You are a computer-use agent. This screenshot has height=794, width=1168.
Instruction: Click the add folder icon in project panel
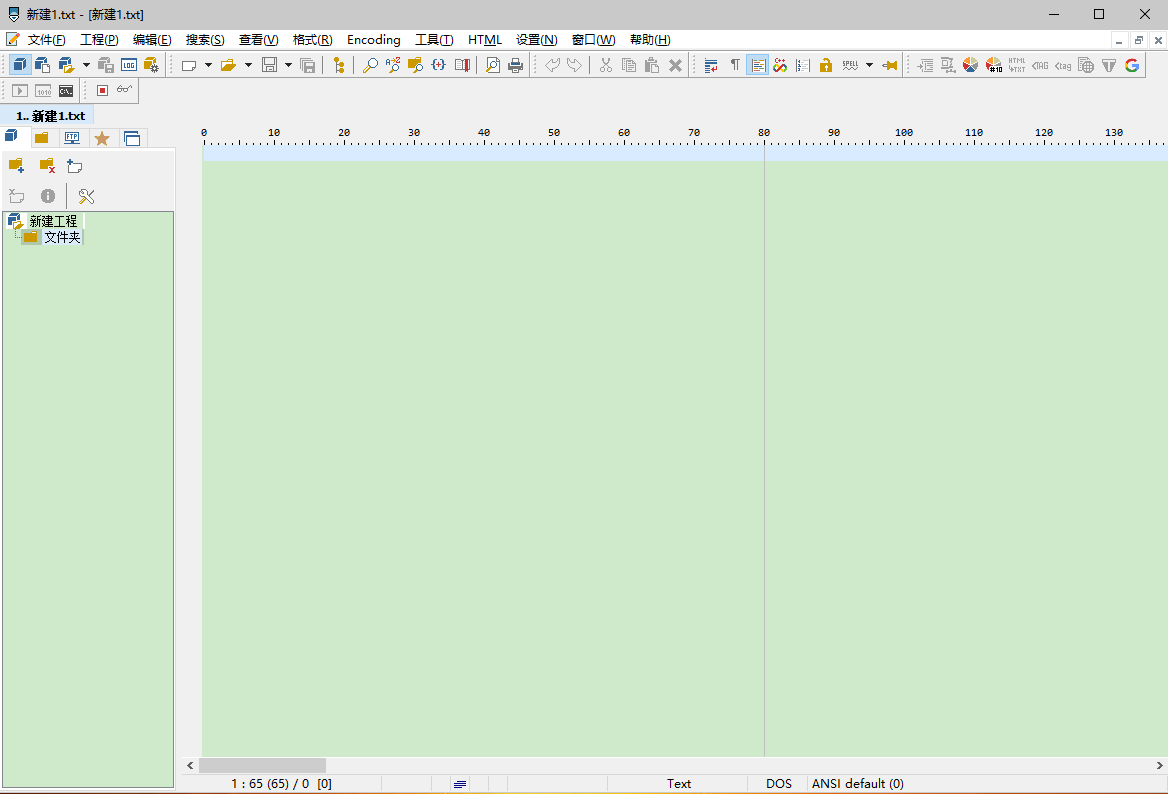click(16, 165)
